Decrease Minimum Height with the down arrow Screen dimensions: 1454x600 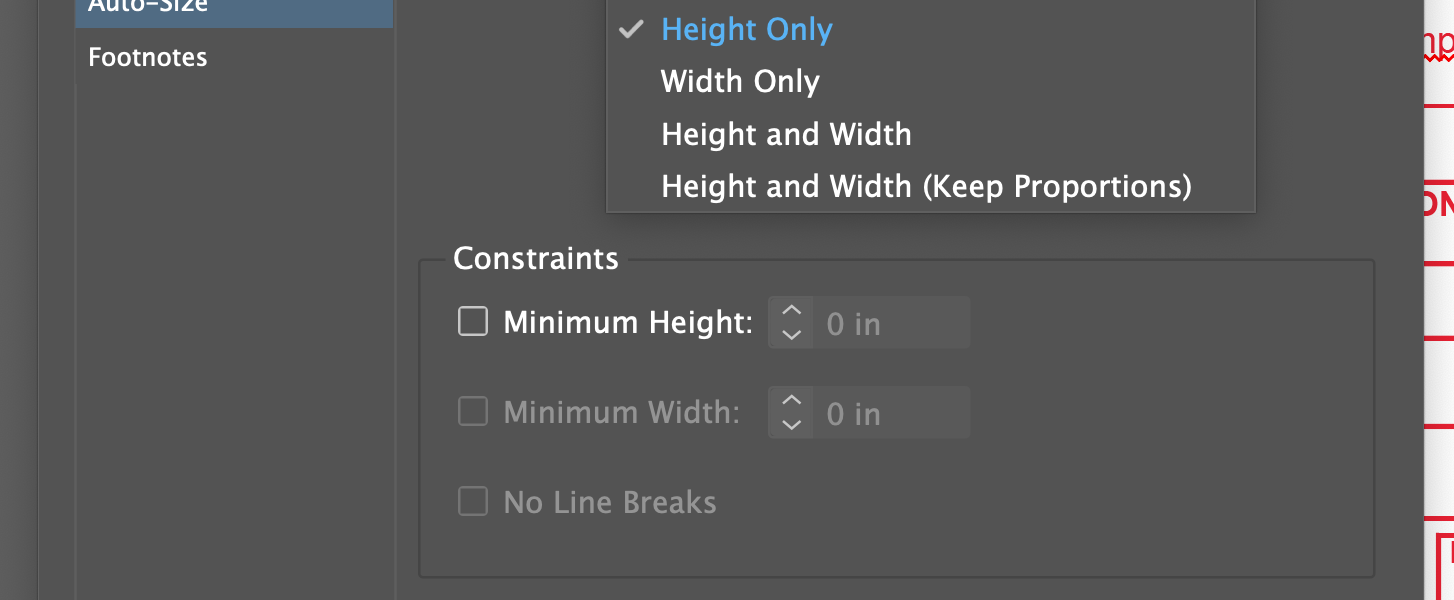tap(791, 335)
